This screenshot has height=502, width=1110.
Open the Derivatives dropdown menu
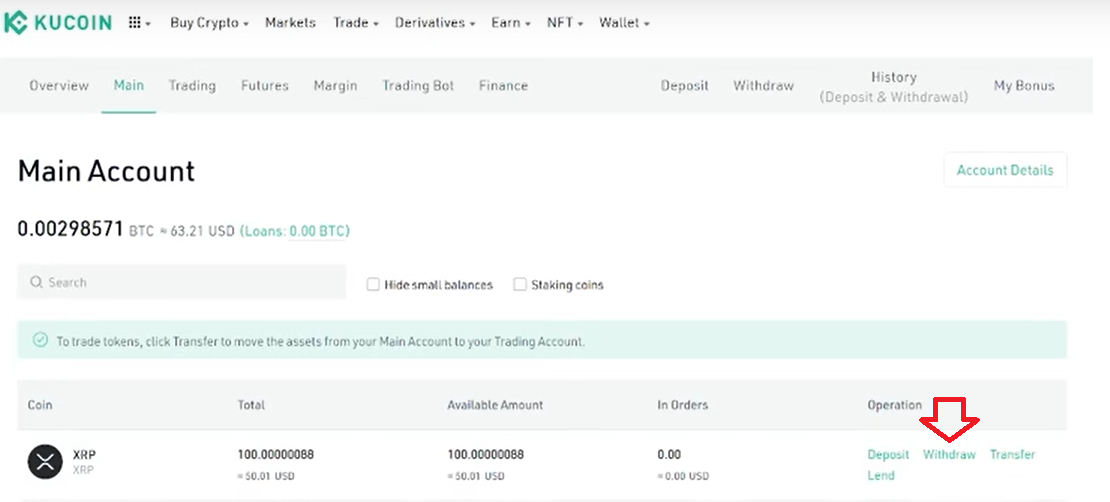tap(435, 22)
